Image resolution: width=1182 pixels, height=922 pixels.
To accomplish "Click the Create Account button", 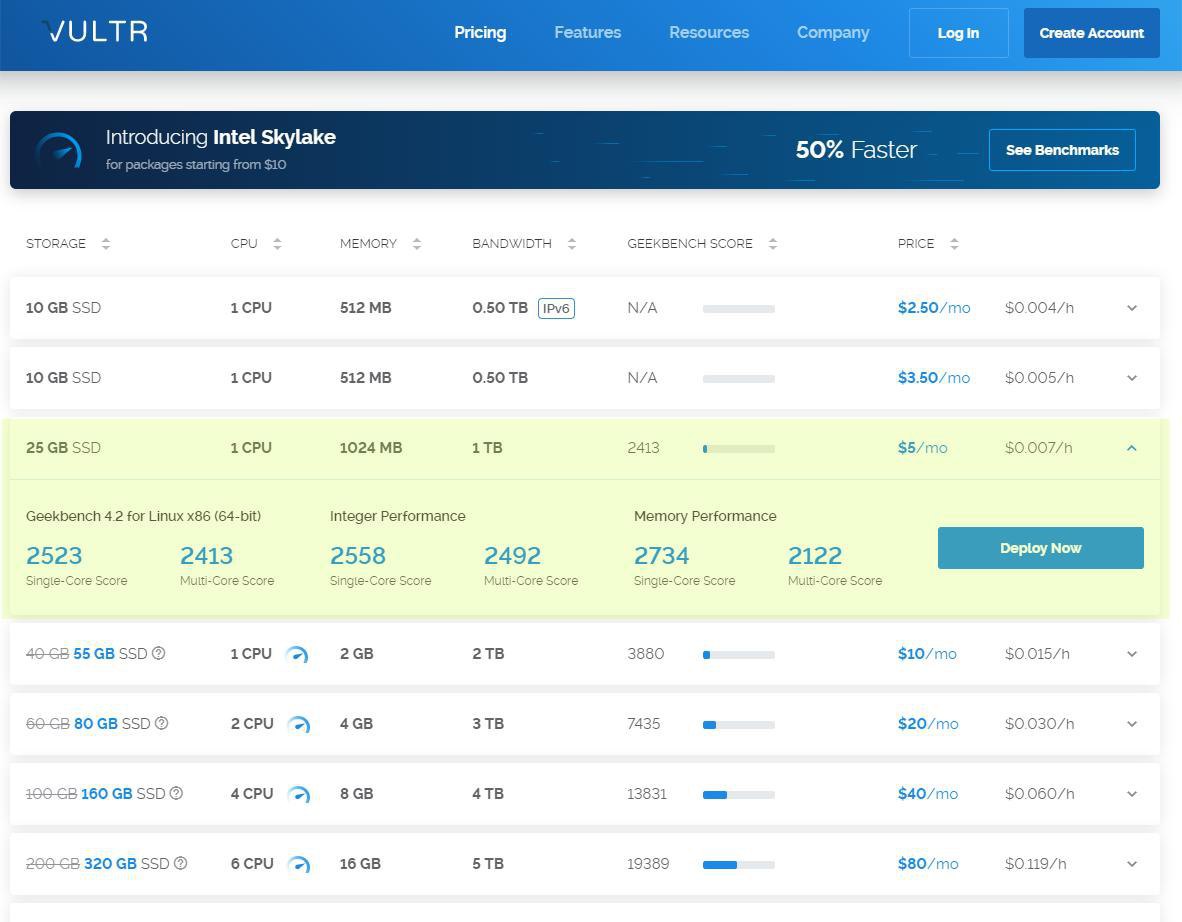I will tap(1092, 33).
